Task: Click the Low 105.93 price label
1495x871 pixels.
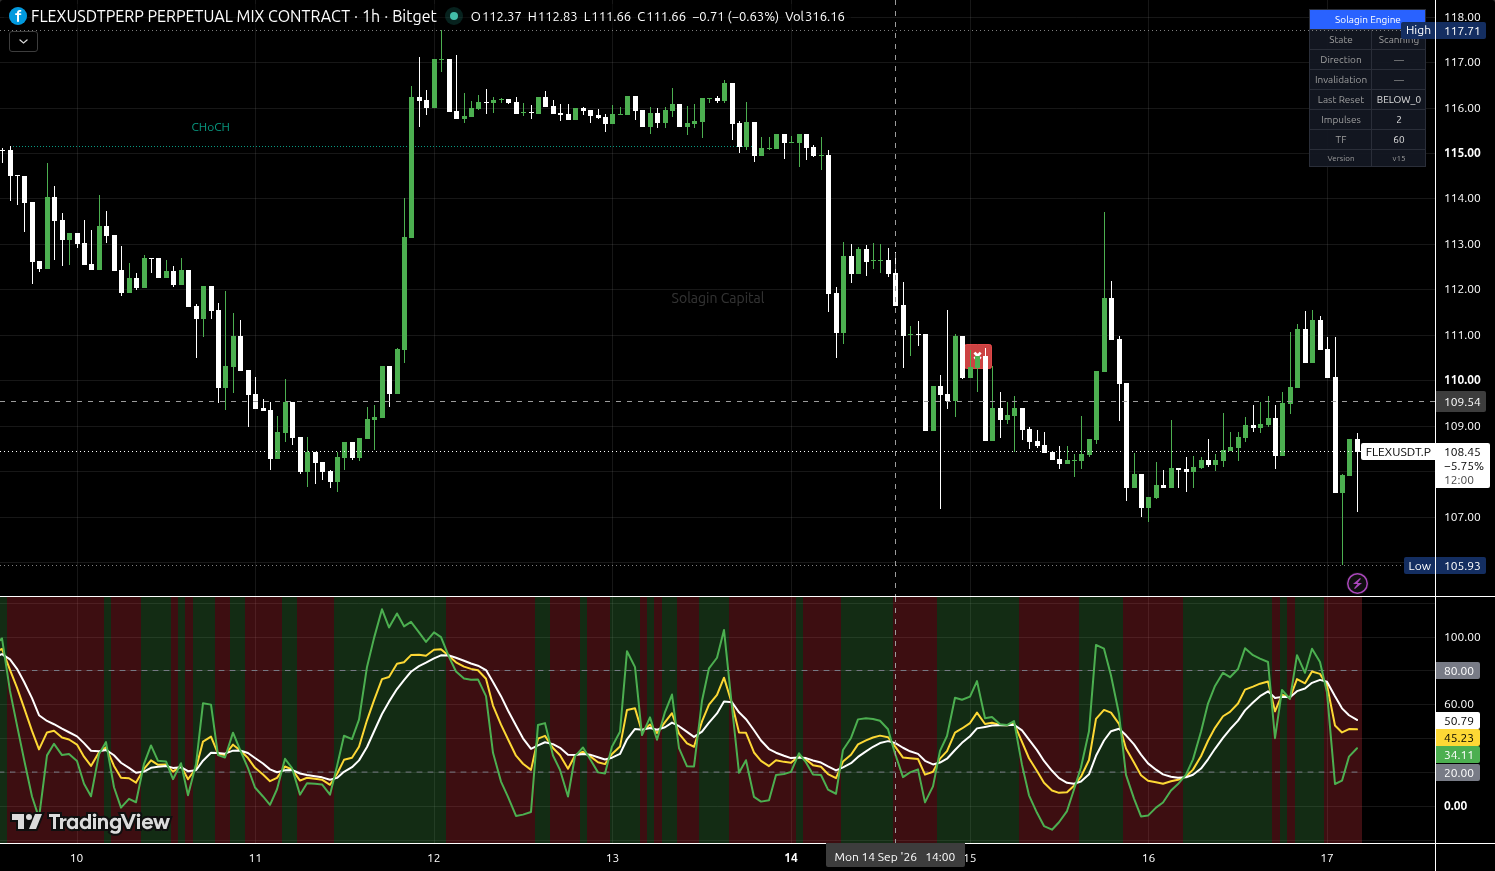Action: [1445, 566]
